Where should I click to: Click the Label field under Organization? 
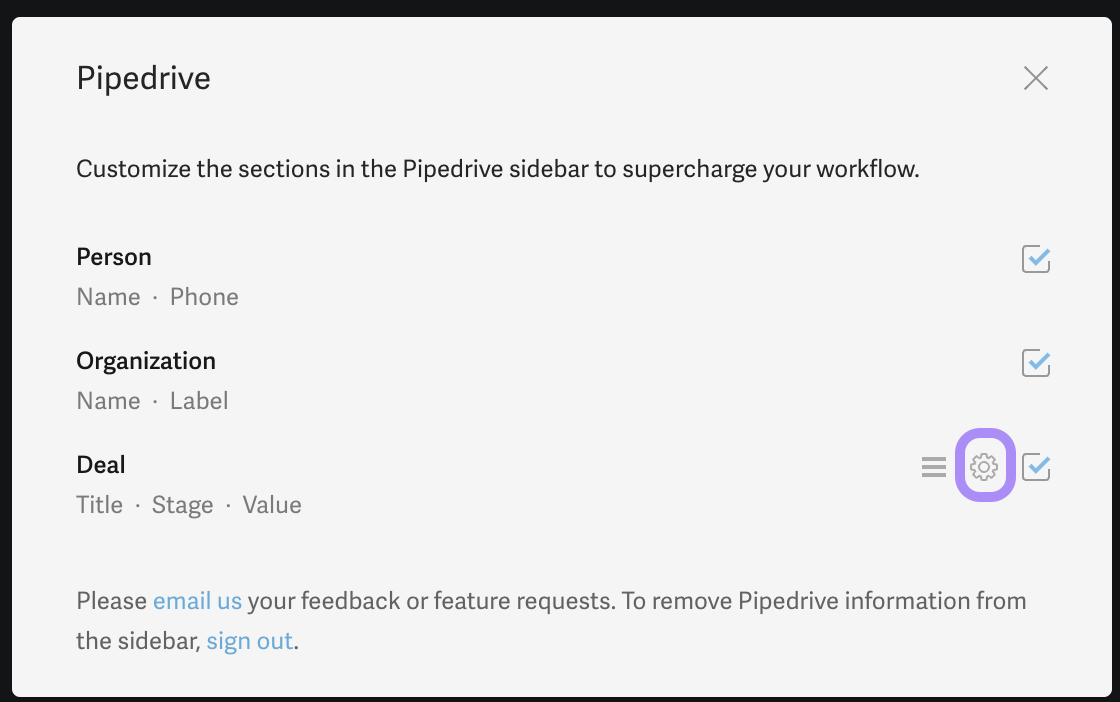(199, 401)
